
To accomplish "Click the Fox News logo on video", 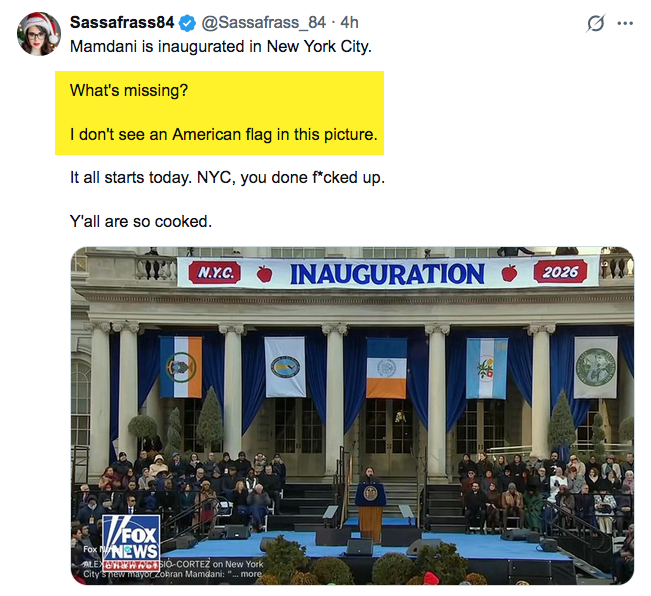I will pyautogui.click(x=129, y=537).
